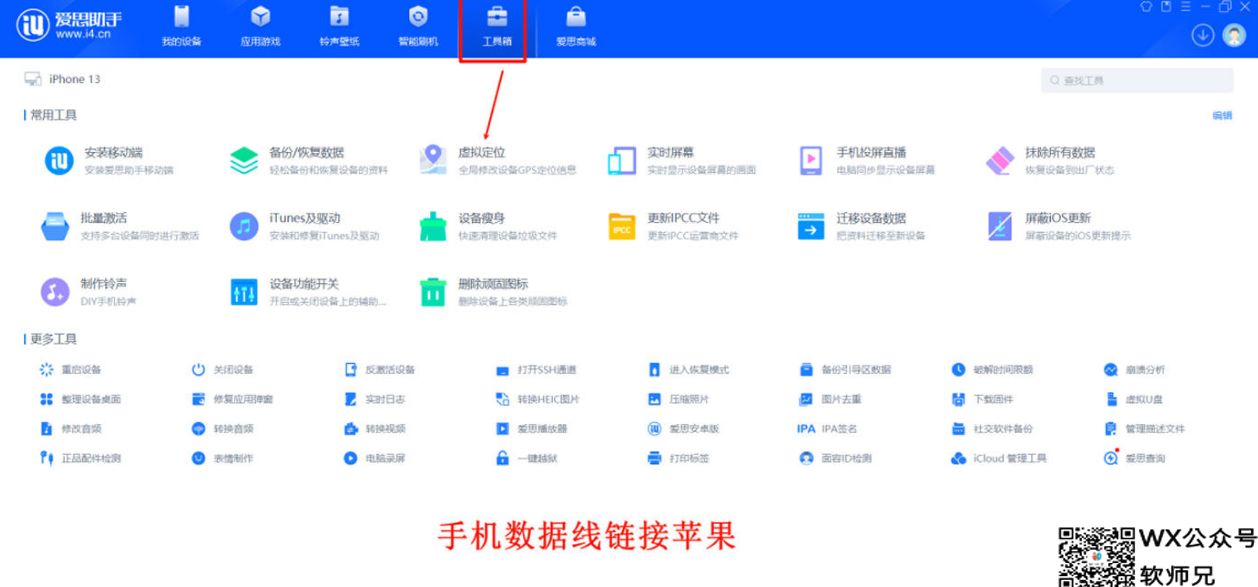Open the 安装移动端 tool
The image size is (1258, 587).
pos(109,160)
